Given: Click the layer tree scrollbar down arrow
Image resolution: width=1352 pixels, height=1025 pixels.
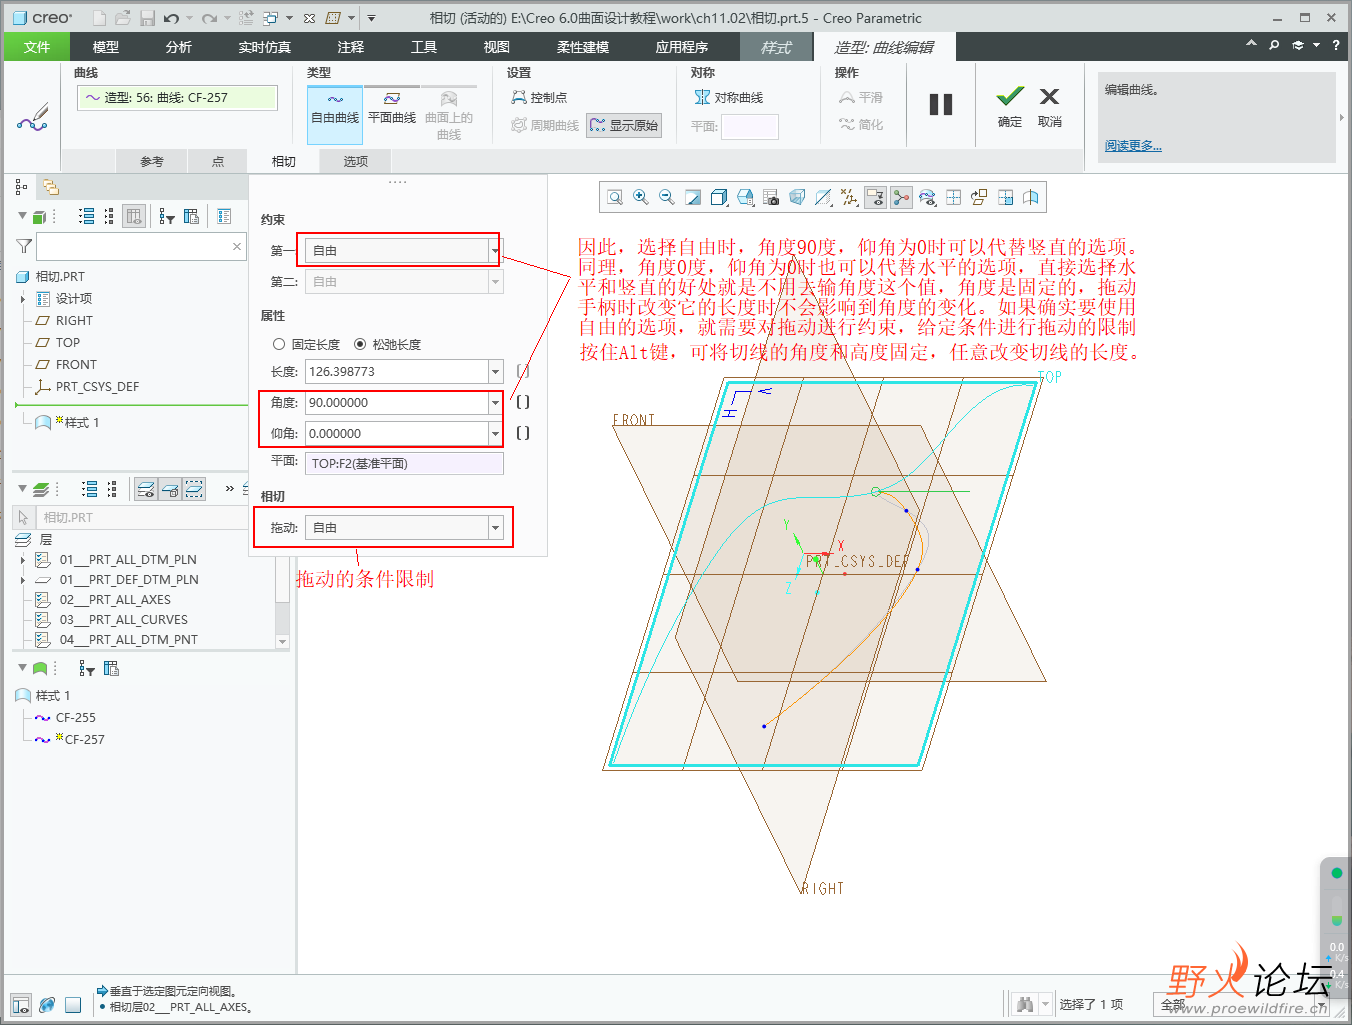Looking at the screenshot, I should pos(282,641).
